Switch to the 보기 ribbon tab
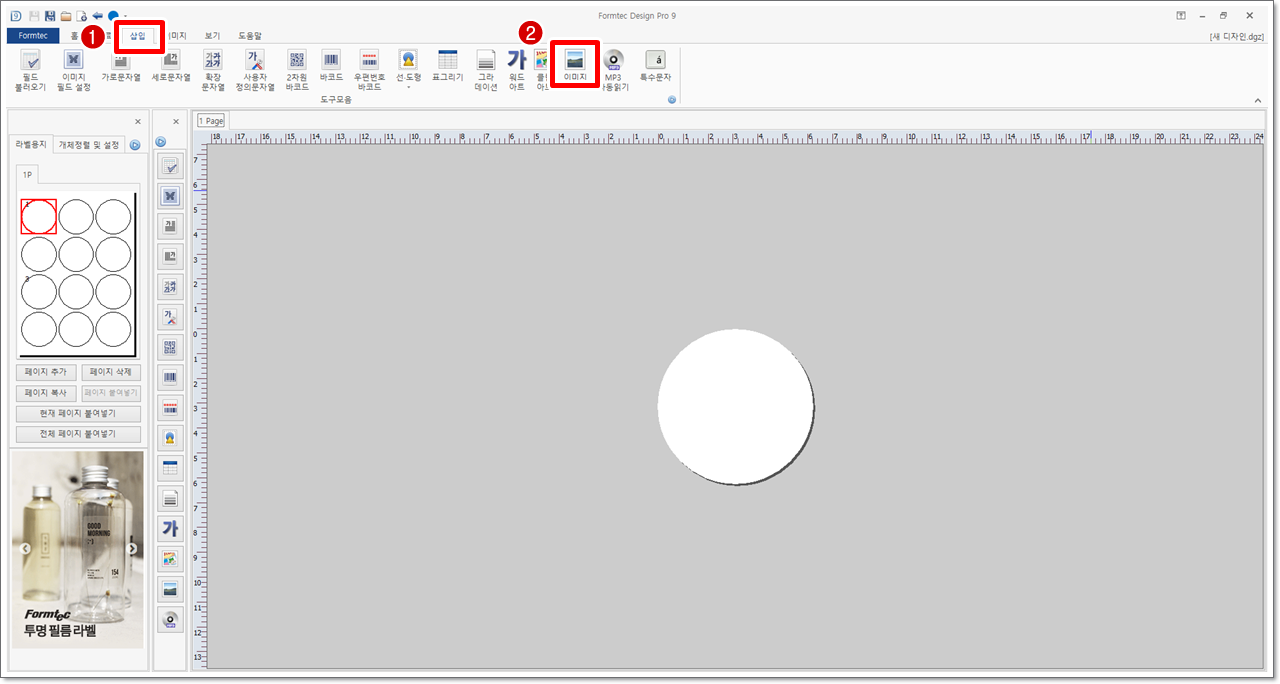Image resolution: width=1280 pixels, height=684 pixels. tap(212, 36)
